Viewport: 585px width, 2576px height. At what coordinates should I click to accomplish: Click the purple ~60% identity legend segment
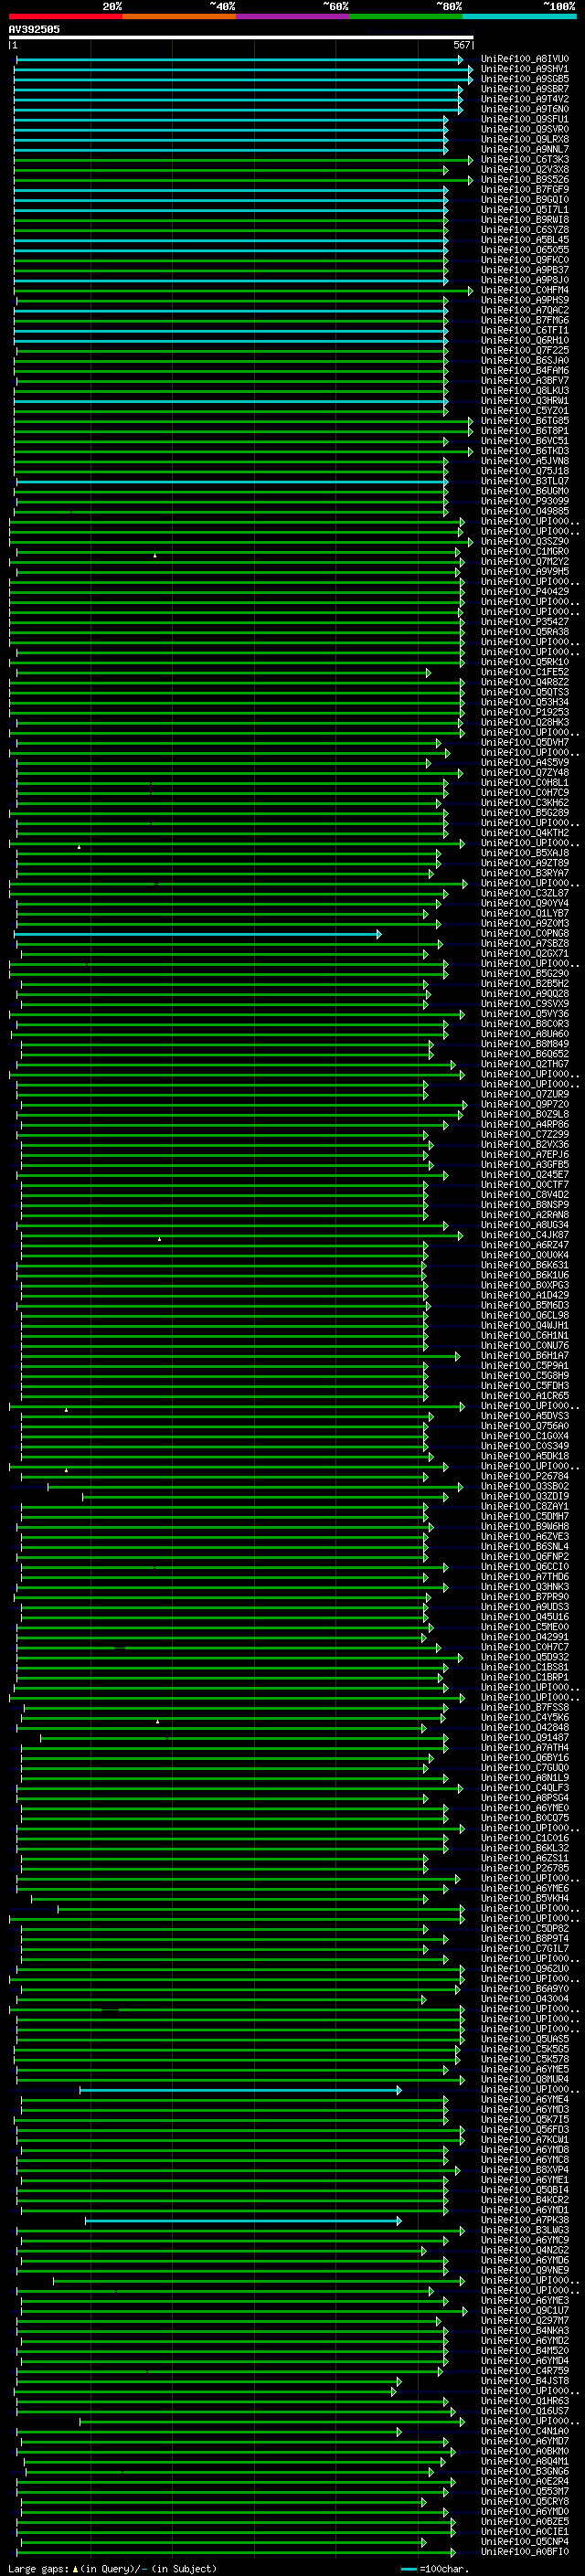tap(292, 16)
